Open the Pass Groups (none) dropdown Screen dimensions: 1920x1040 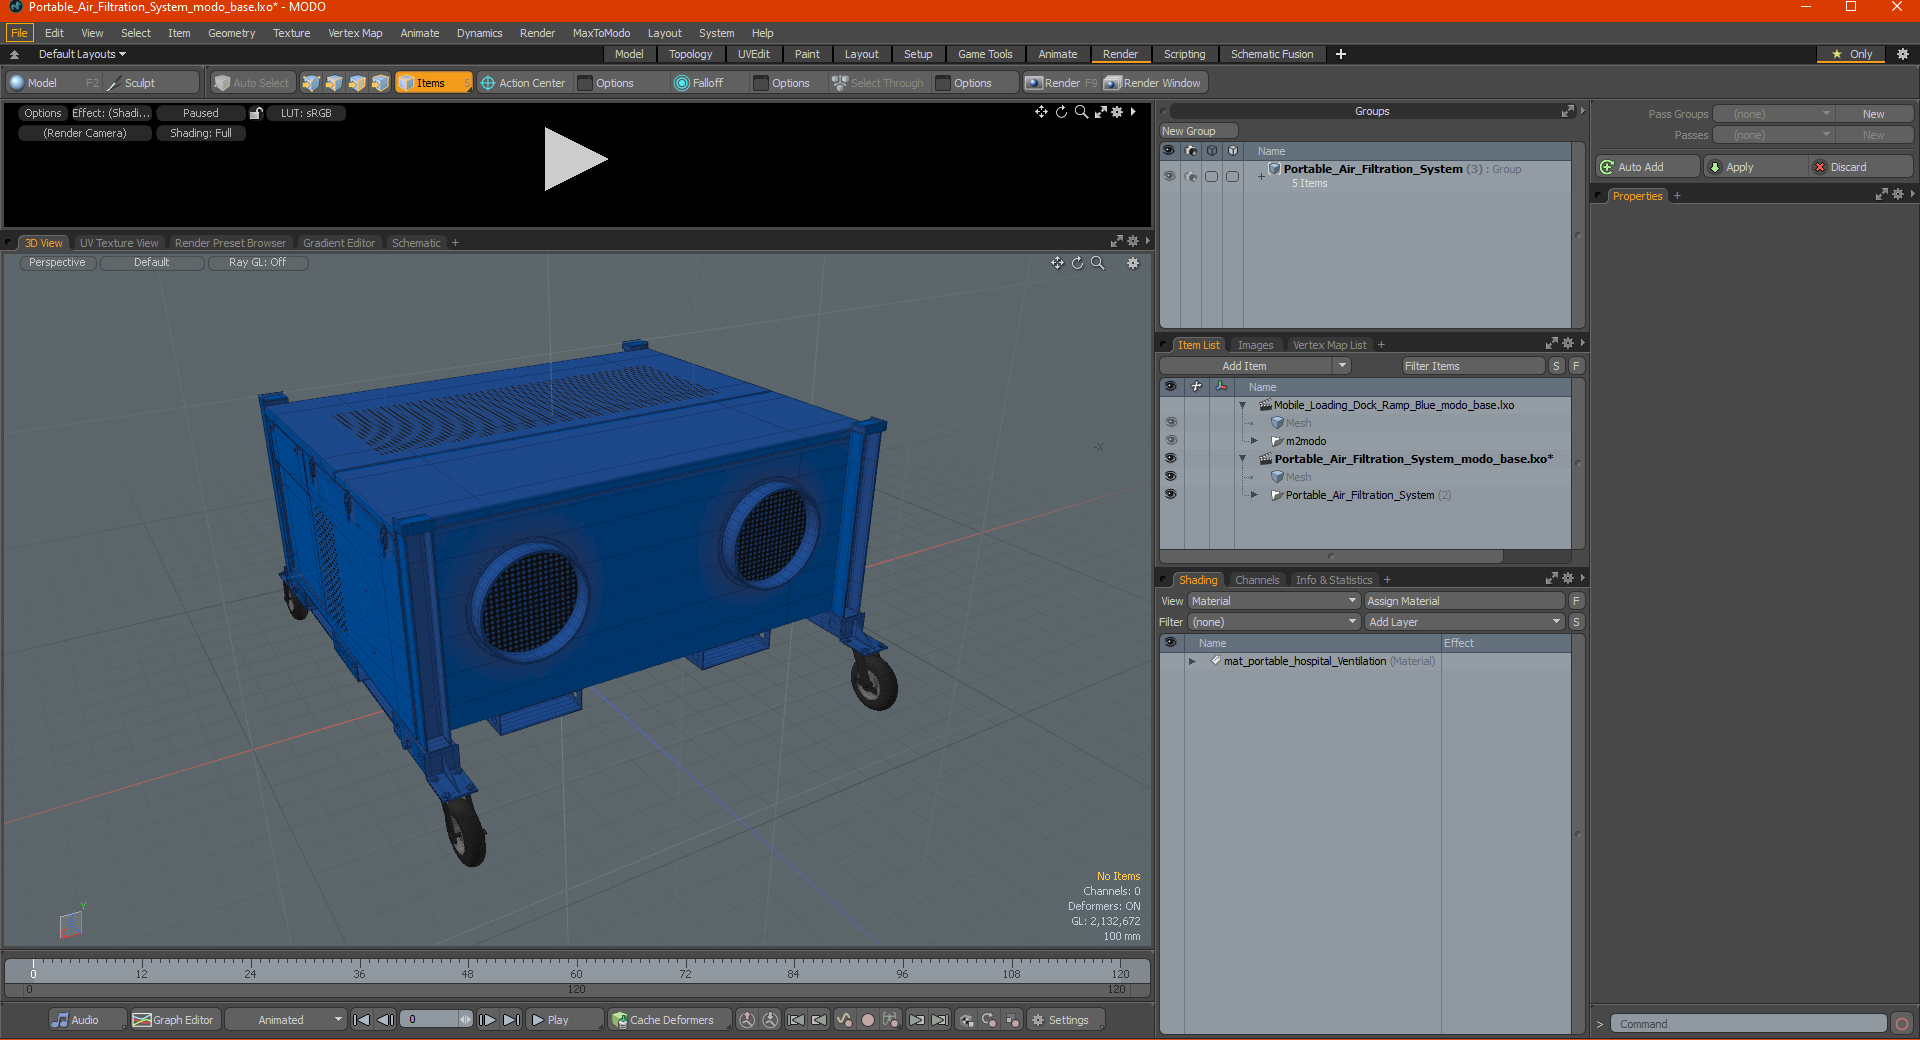(1773, 114)
